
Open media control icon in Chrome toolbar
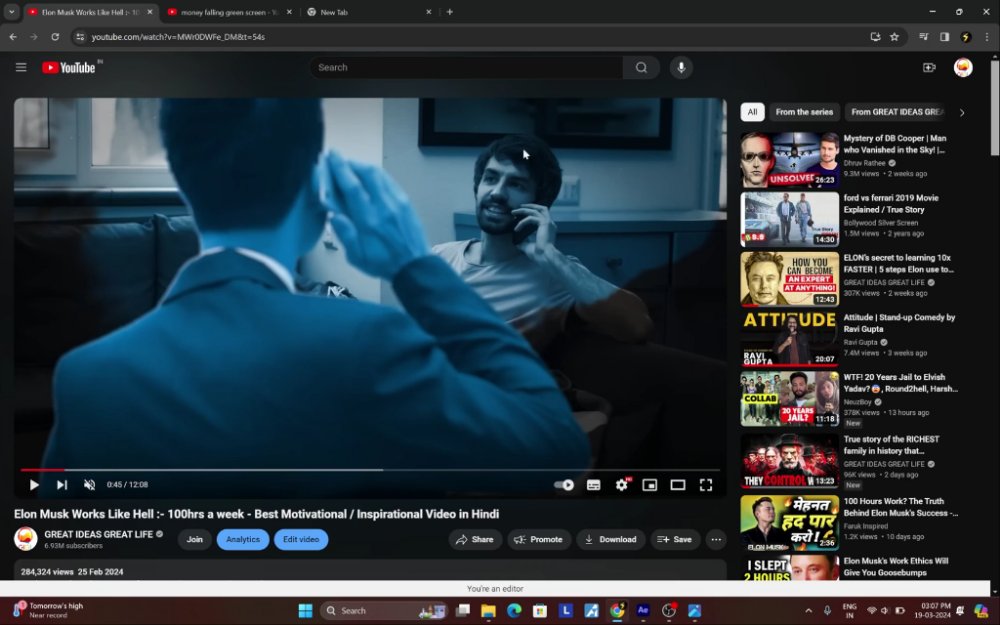923,37
